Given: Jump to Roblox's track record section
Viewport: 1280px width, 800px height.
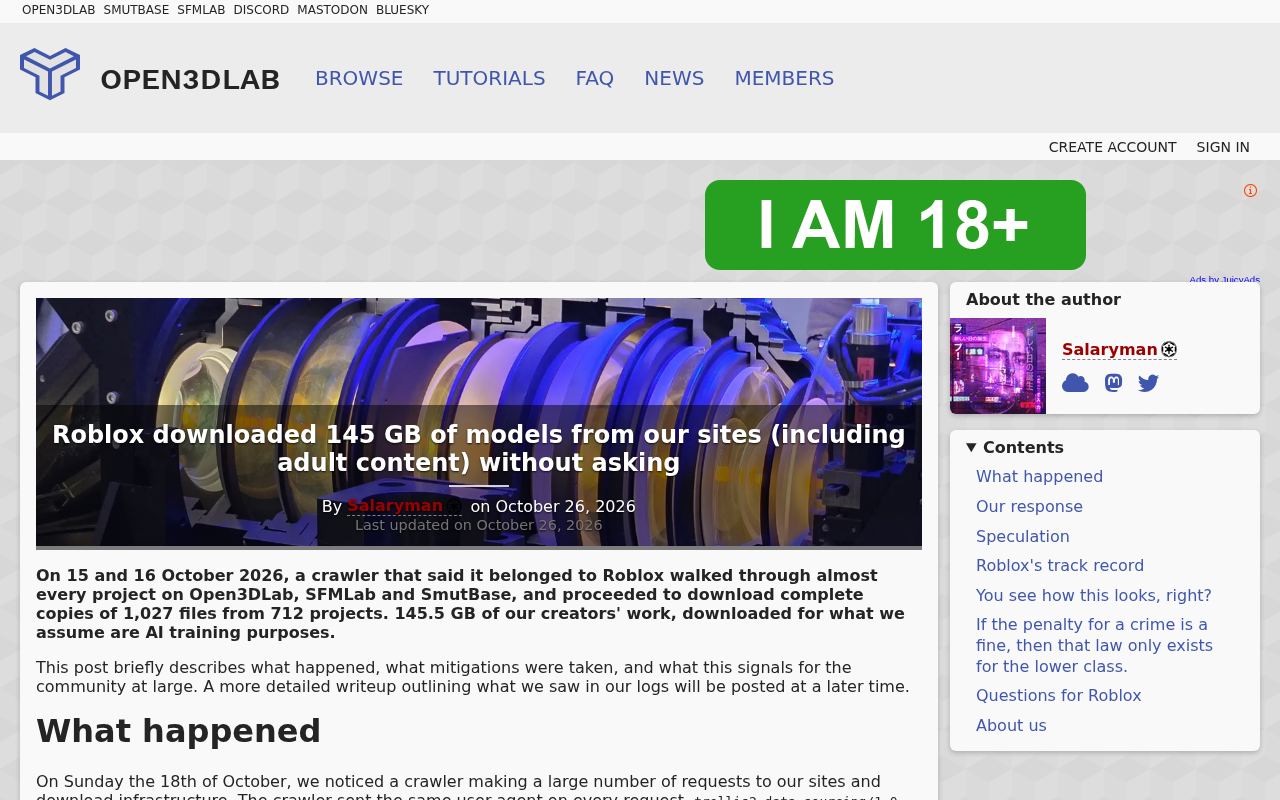Looking at the screenshot, I should pos(1060,566).
